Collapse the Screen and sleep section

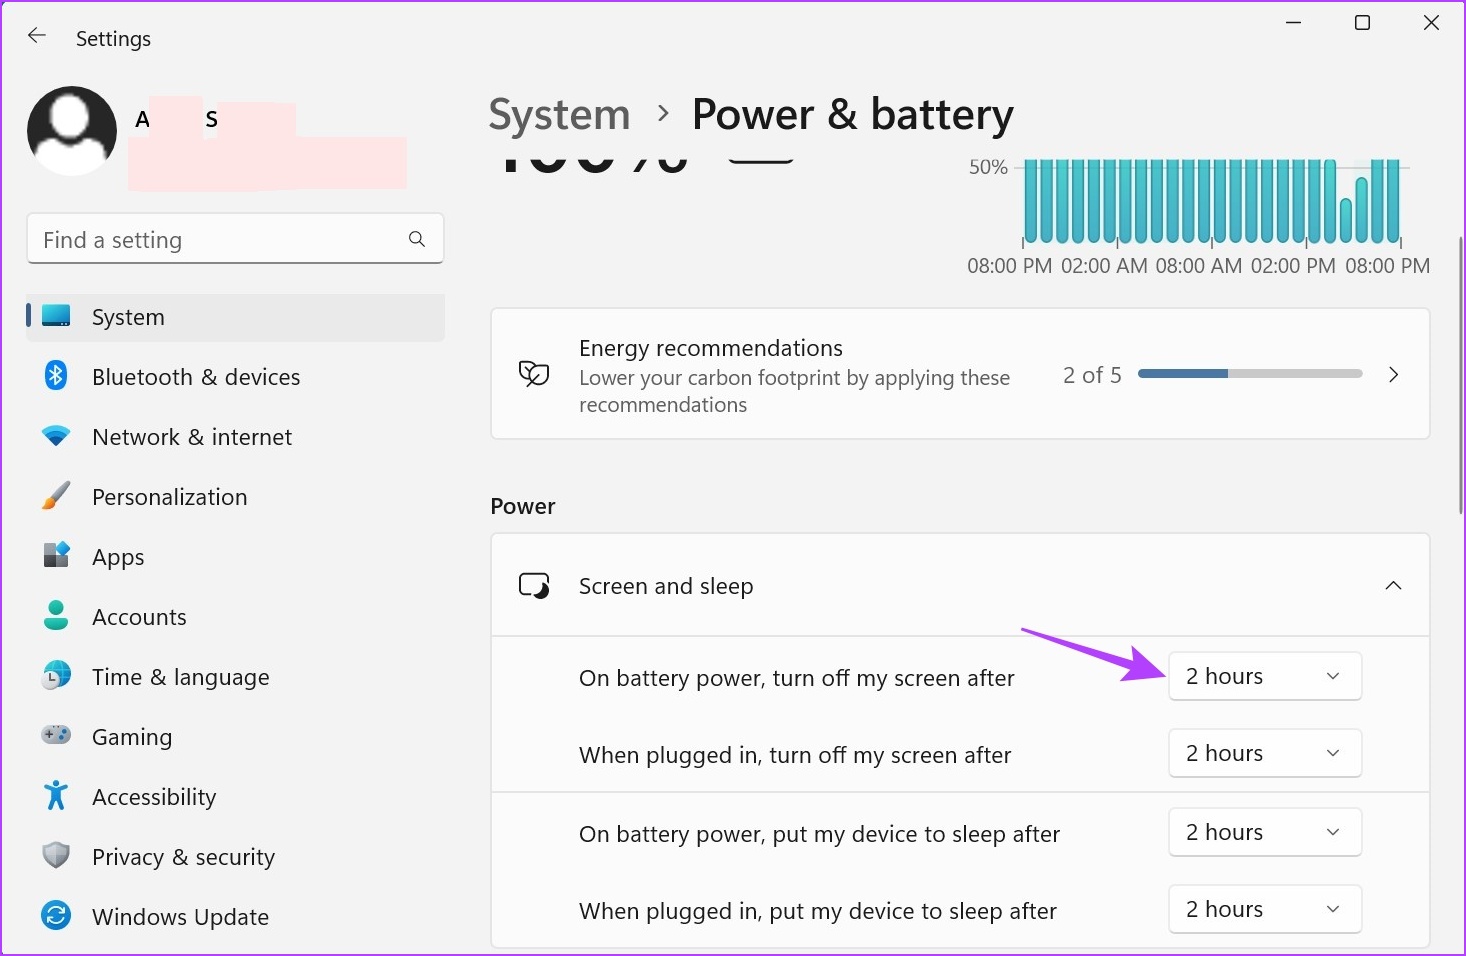(1393, 585)
